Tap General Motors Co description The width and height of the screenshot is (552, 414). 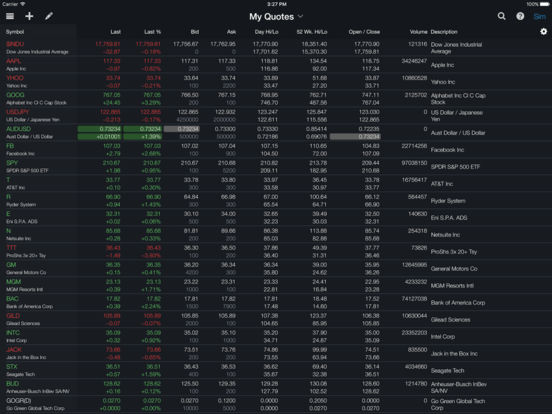[x=454, y=269]
